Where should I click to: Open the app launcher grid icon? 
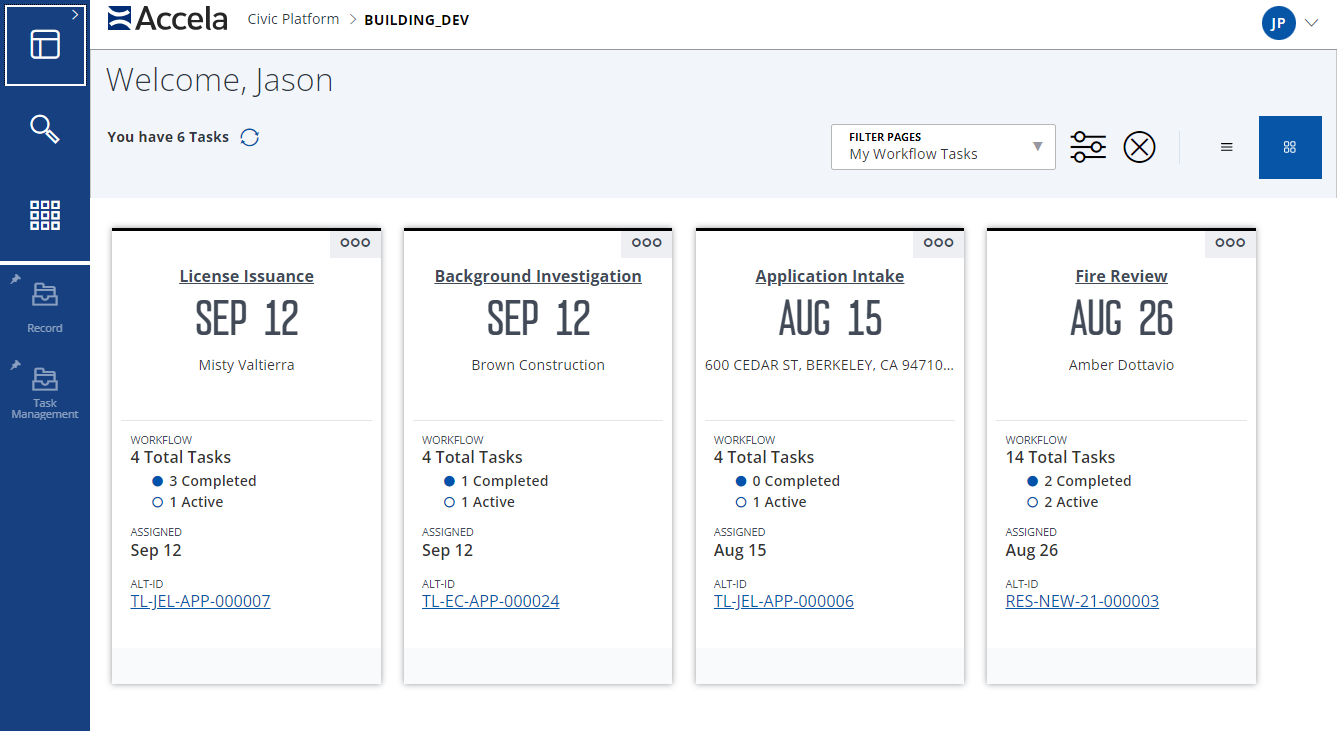coord(45,215)
